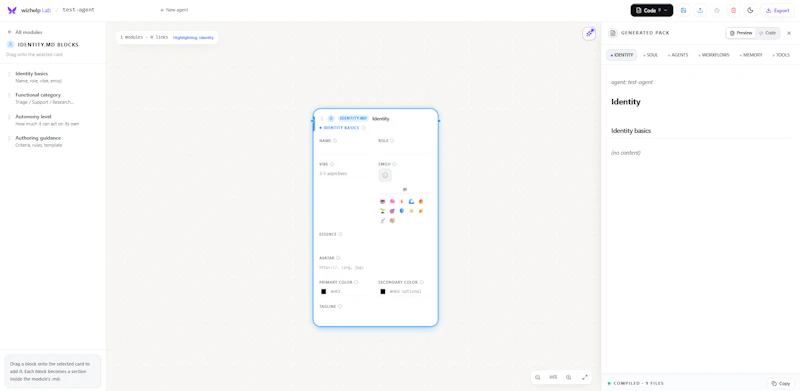Pick the fire emoji in emoji grid

(421, 201)
